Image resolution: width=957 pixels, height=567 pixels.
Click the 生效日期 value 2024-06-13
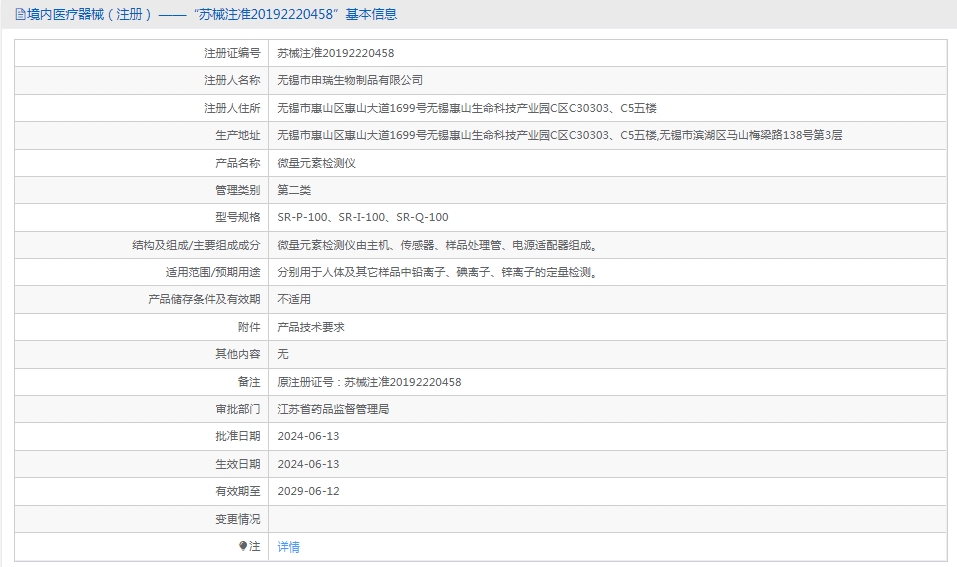308,464
